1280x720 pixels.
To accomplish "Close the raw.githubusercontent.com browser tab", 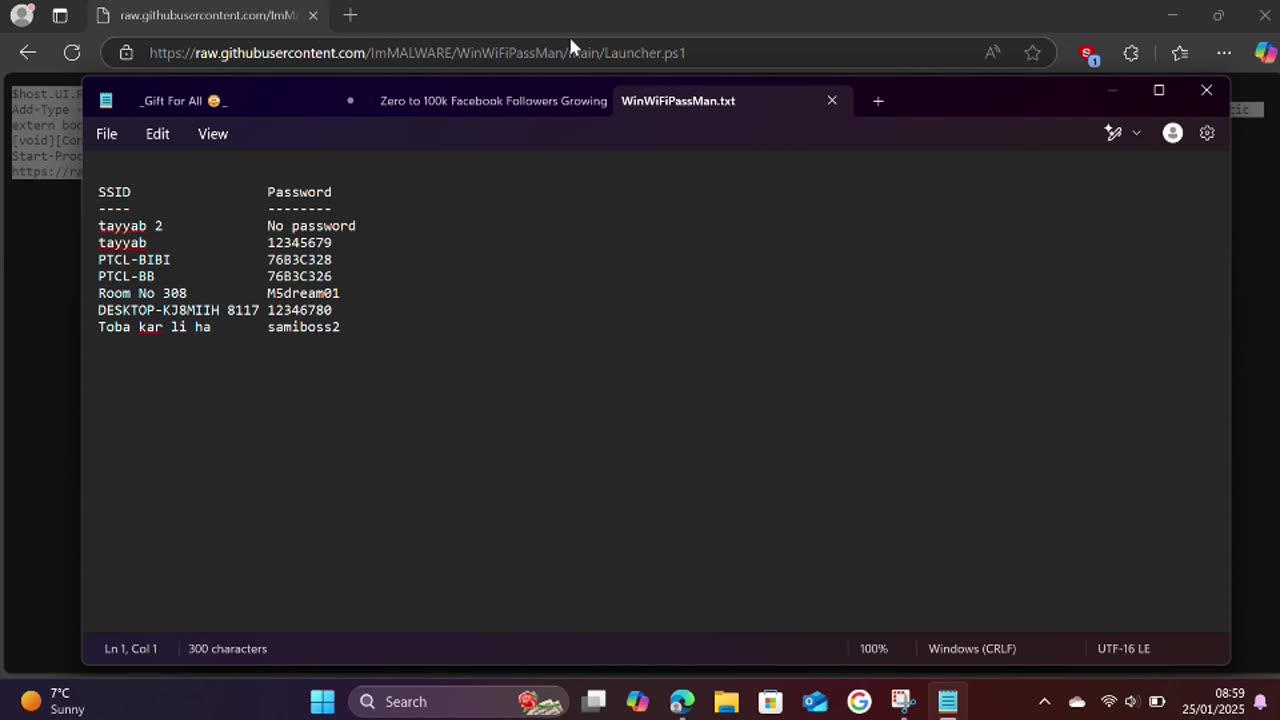I will coord(313,15).
